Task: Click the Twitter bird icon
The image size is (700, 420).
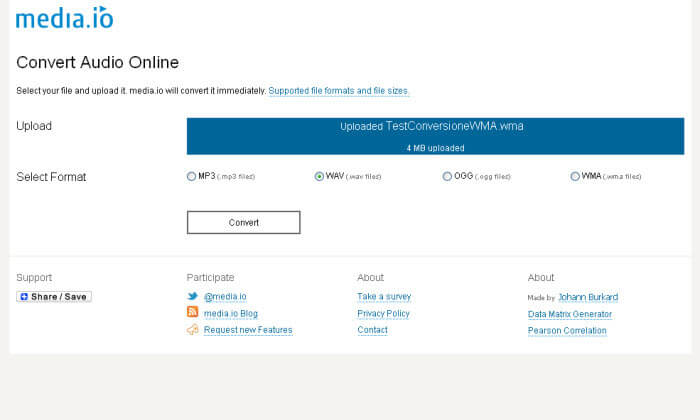Action: pyautogui.click(x=192, y=296)
